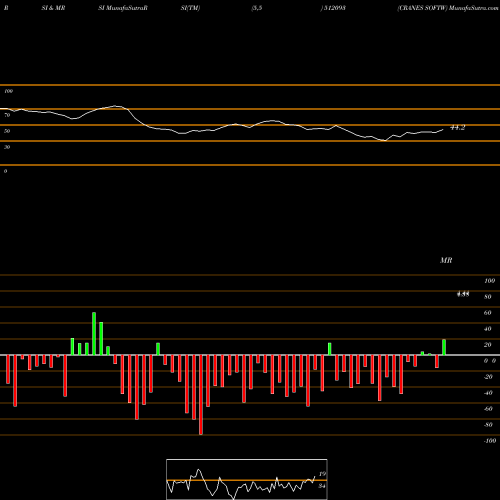The image size is (500, 500).
Task: Click the 44.2 RSI value label
Action: tap(457, 128)
